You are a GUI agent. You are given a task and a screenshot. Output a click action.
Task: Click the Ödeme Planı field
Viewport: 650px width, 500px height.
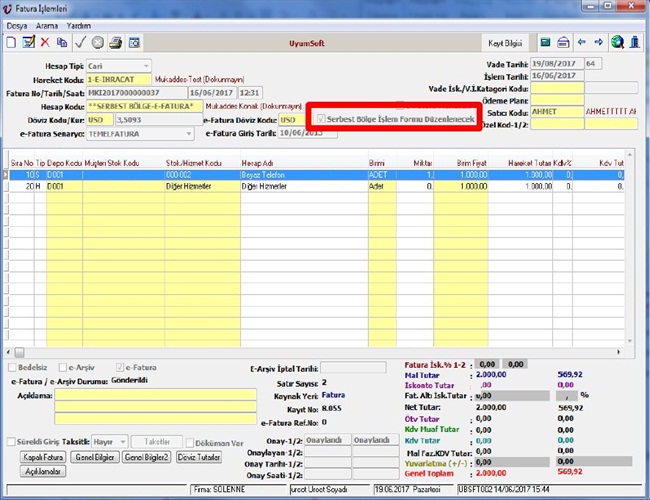click(557, 100)
